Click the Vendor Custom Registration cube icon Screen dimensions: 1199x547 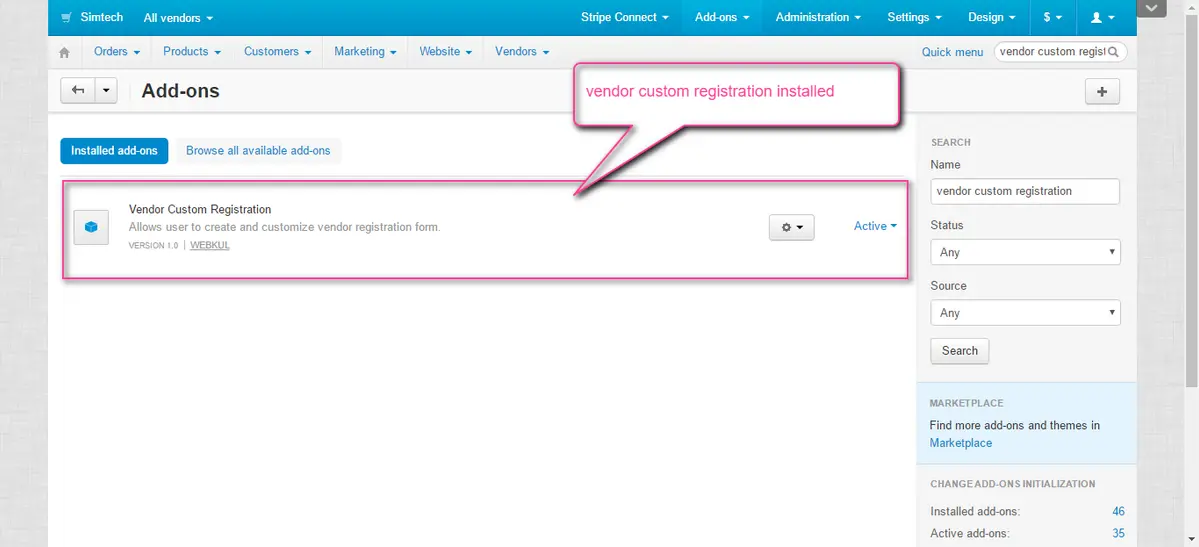coord(91,227)
